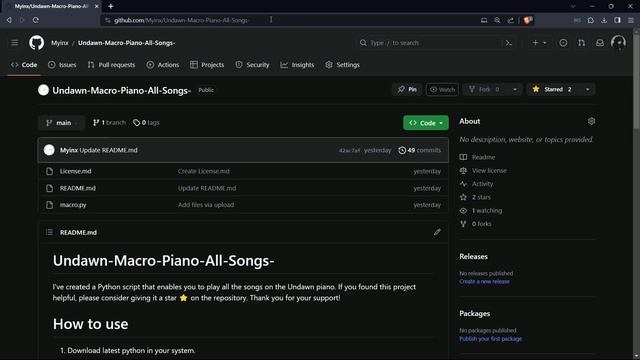640x360 pixels.
Task: Open the command palette icon
Action: click(509, 43)
